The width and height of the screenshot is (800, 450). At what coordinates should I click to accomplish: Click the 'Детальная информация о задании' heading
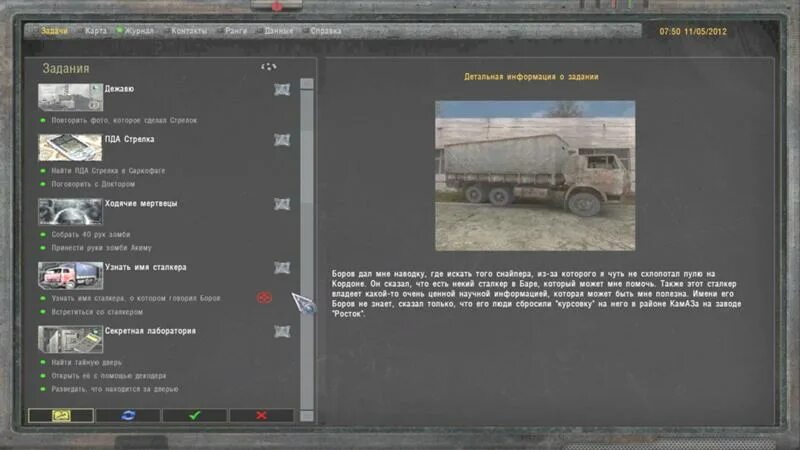[x=531, y=77]
